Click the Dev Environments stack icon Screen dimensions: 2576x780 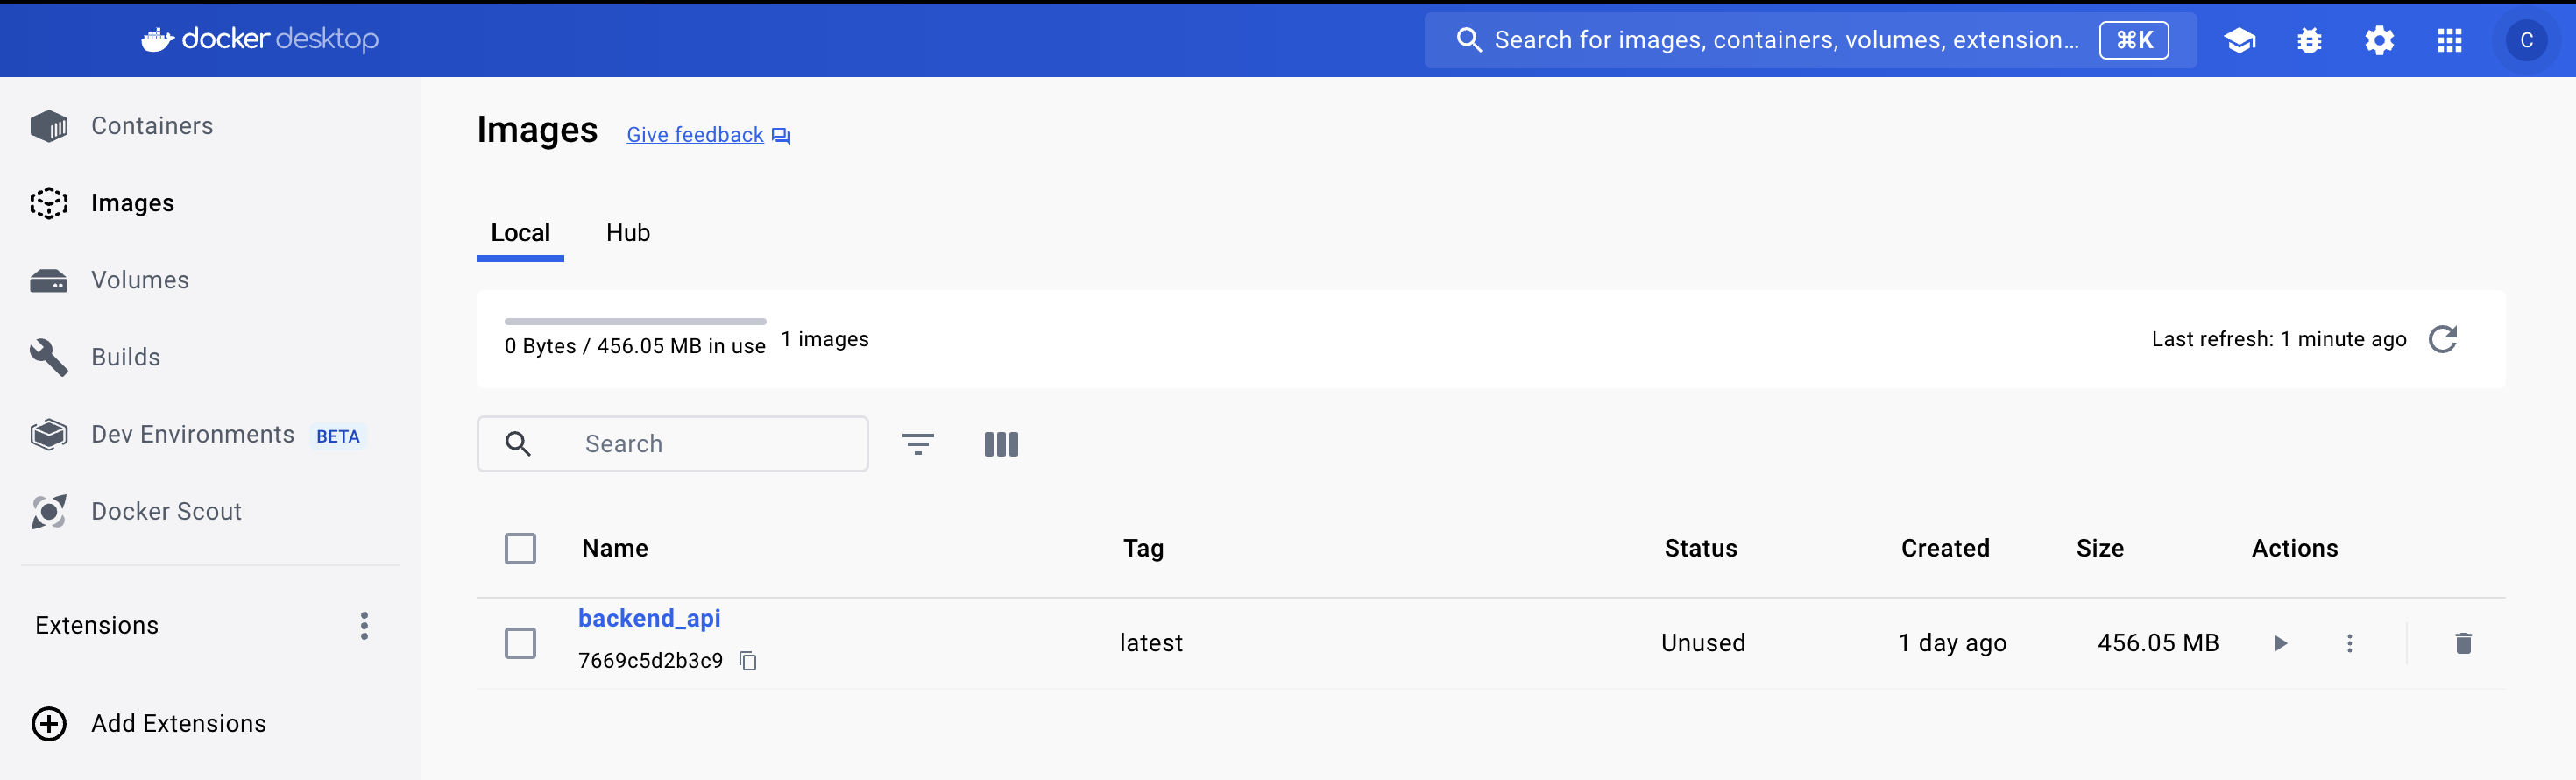[49, 434]
